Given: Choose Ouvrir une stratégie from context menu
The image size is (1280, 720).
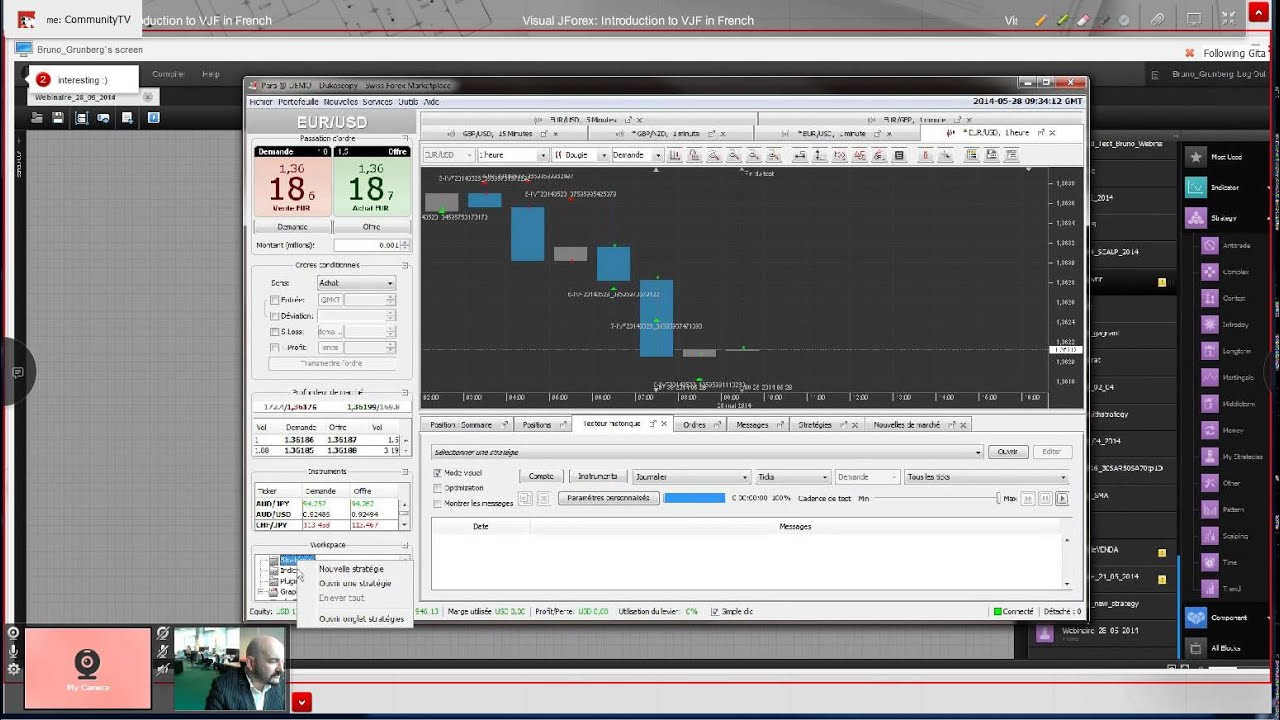Looking at the screenshot, I should click(355, 583).
